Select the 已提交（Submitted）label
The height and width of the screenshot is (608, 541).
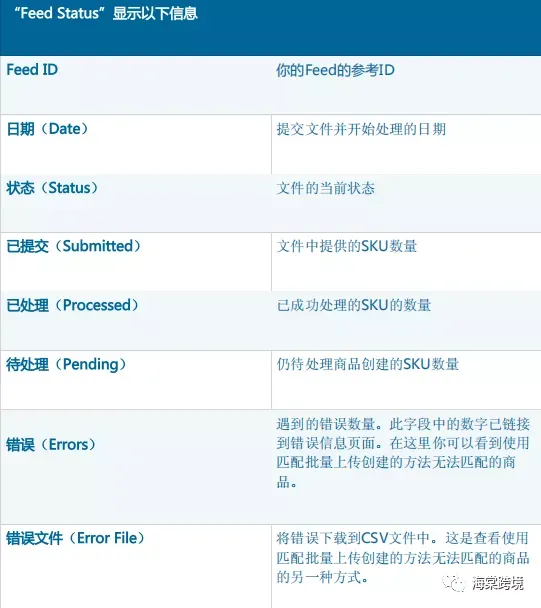(x=74, y=246)
